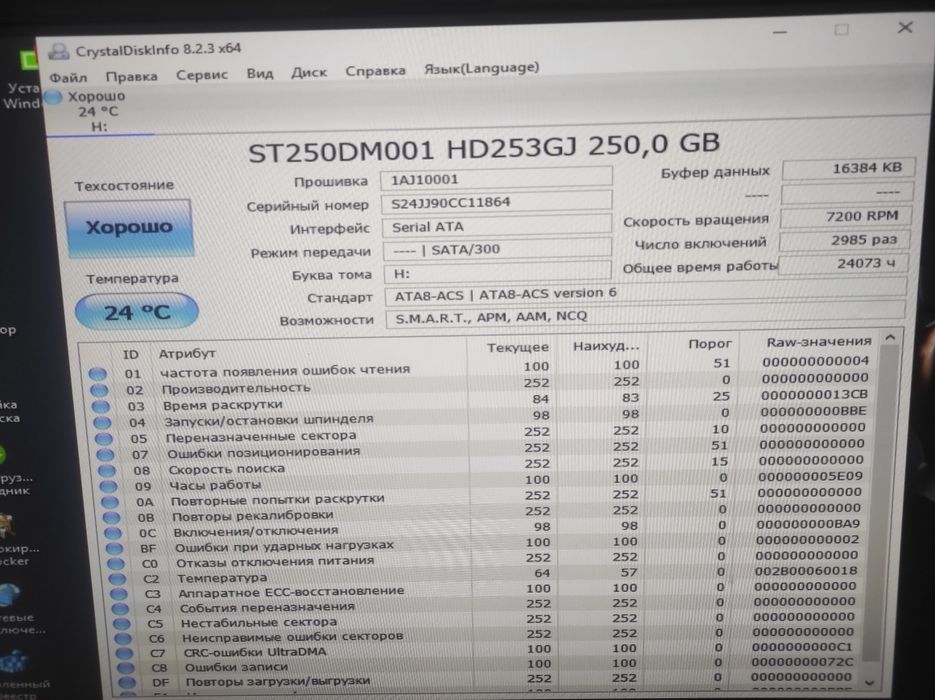Viewport: 935px width, 700px height.
Task: Click status icon for 0B Повторы рекалибровки
Action: pos(112,518)
